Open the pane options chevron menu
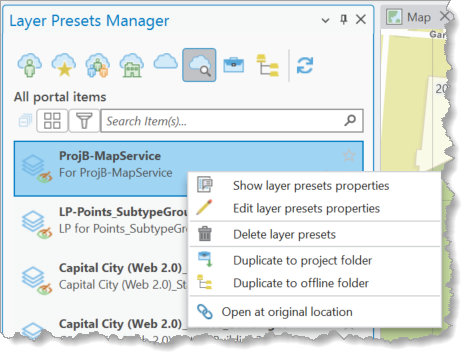The height and width of the screenshot is (362, 474). 325,20
